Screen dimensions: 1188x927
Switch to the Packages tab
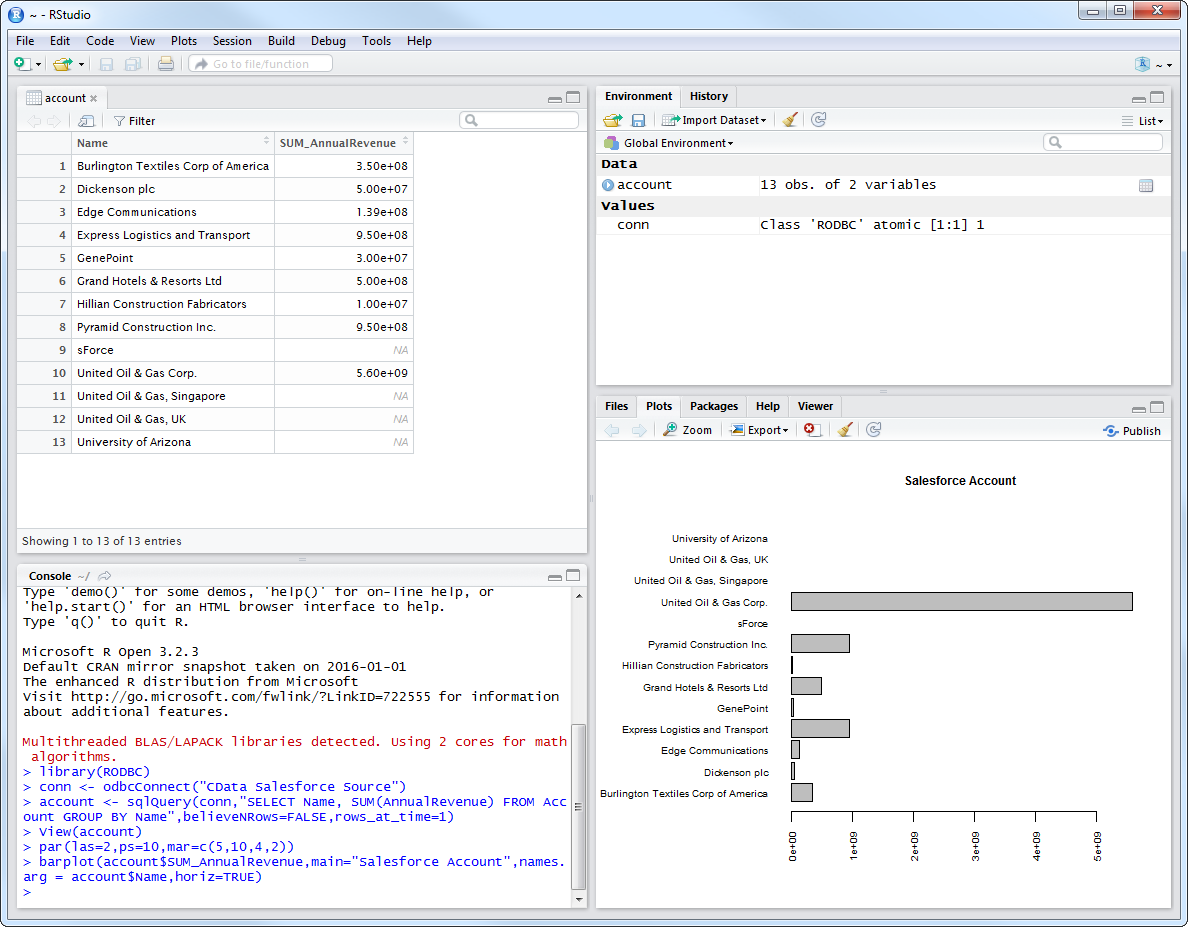pyautogui.click(x=713, y=406)
